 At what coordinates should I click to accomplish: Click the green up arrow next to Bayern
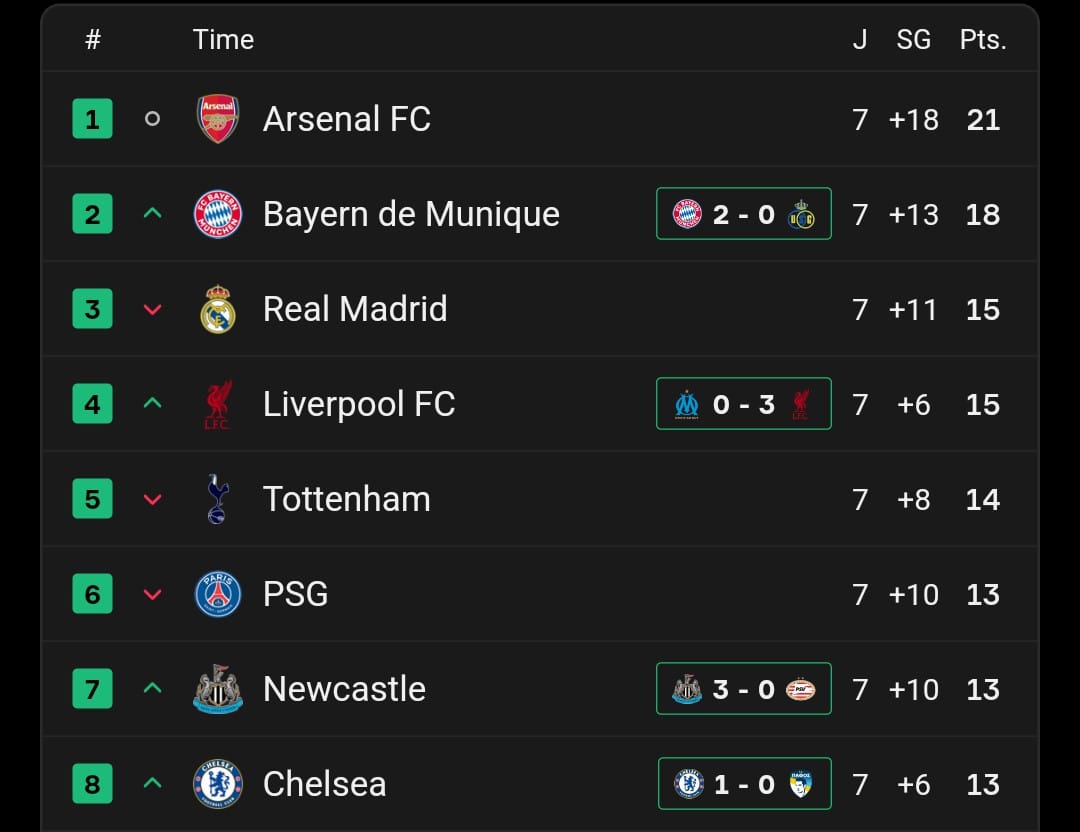coord(152,214)
